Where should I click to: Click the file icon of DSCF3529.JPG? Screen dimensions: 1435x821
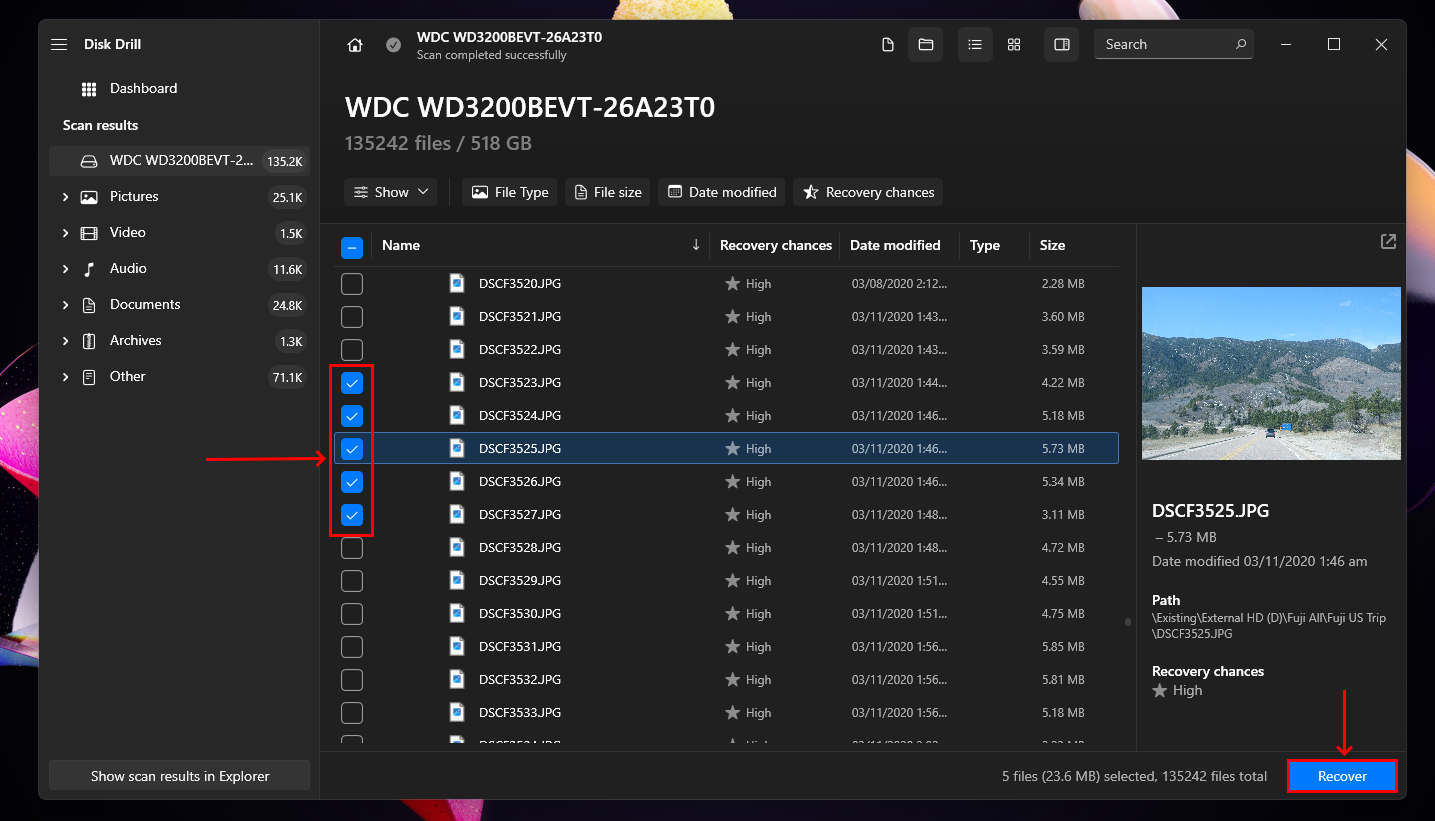pyautogui.click(x=457, y=581)
